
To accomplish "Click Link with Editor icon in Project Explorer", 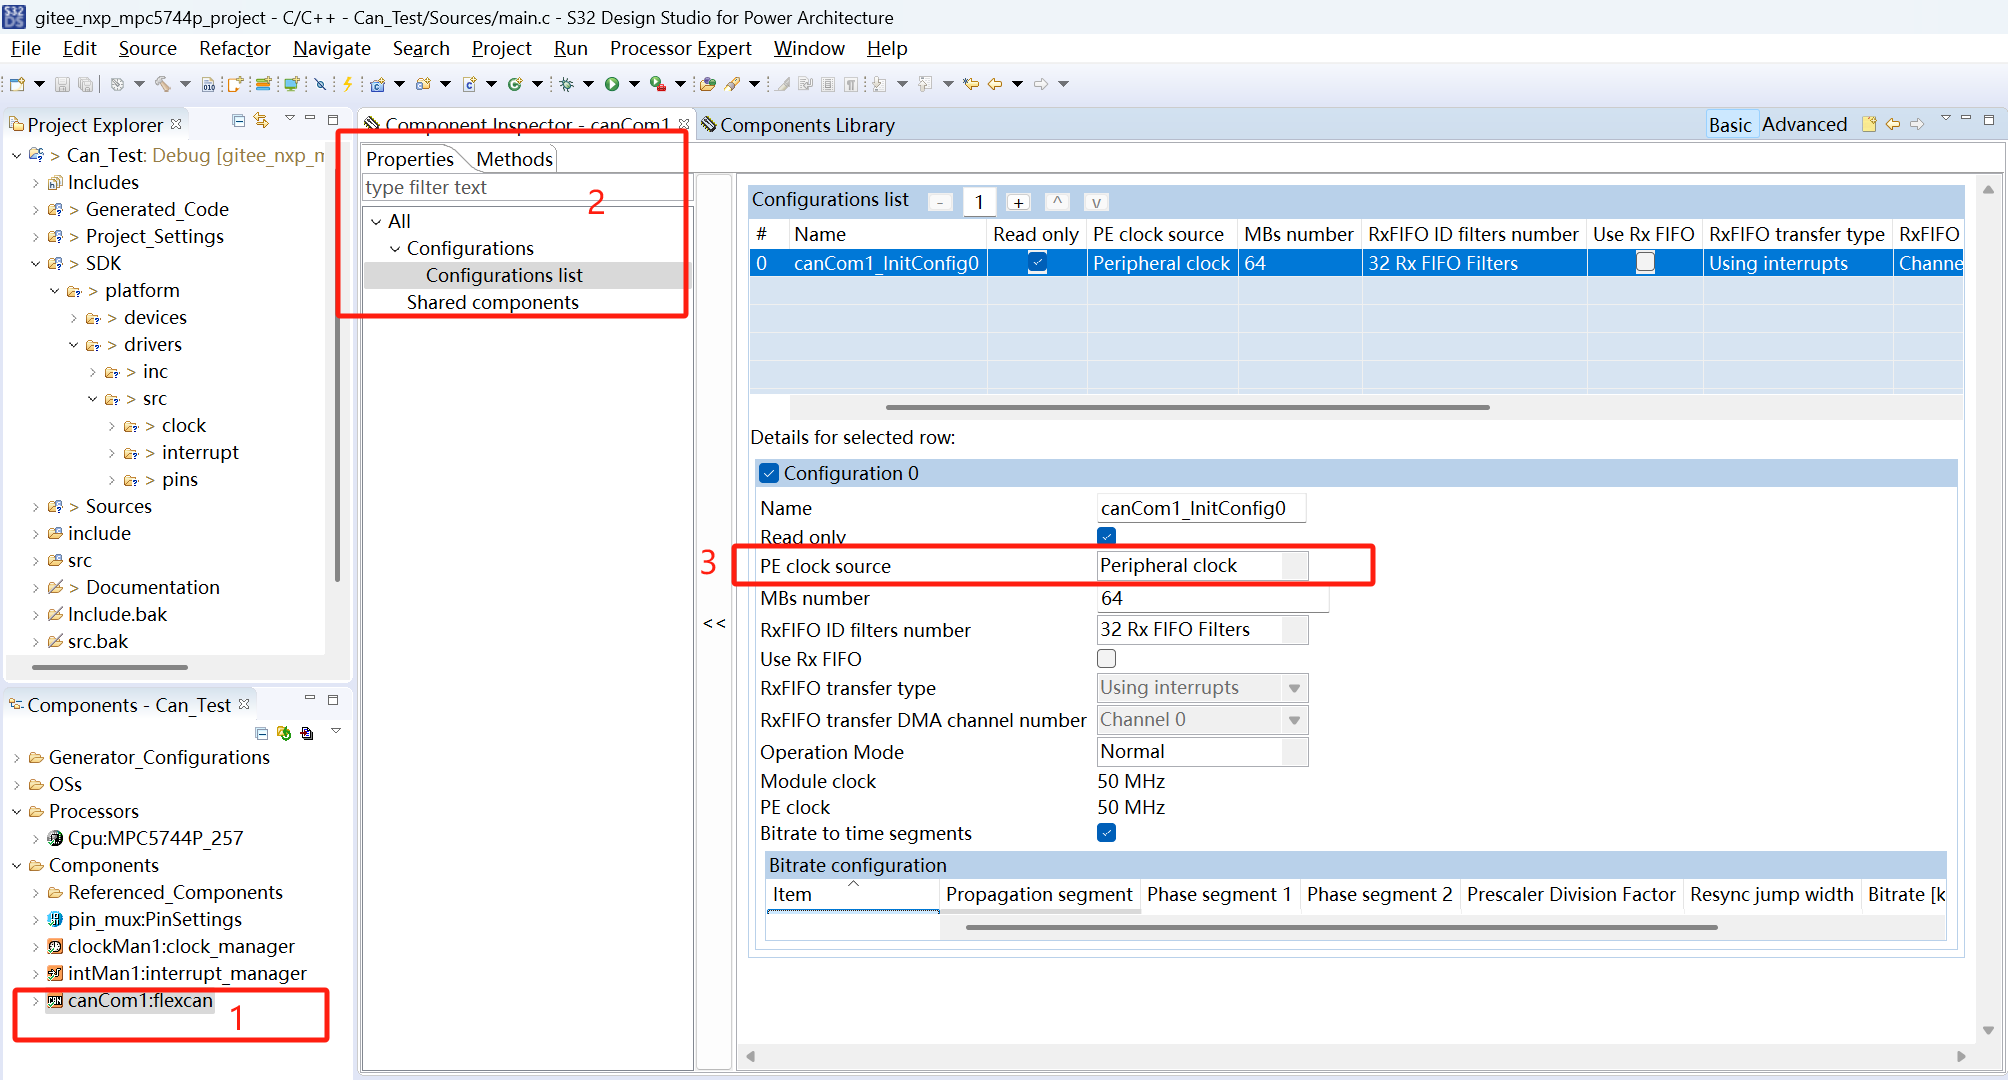I will coord(262,121).
